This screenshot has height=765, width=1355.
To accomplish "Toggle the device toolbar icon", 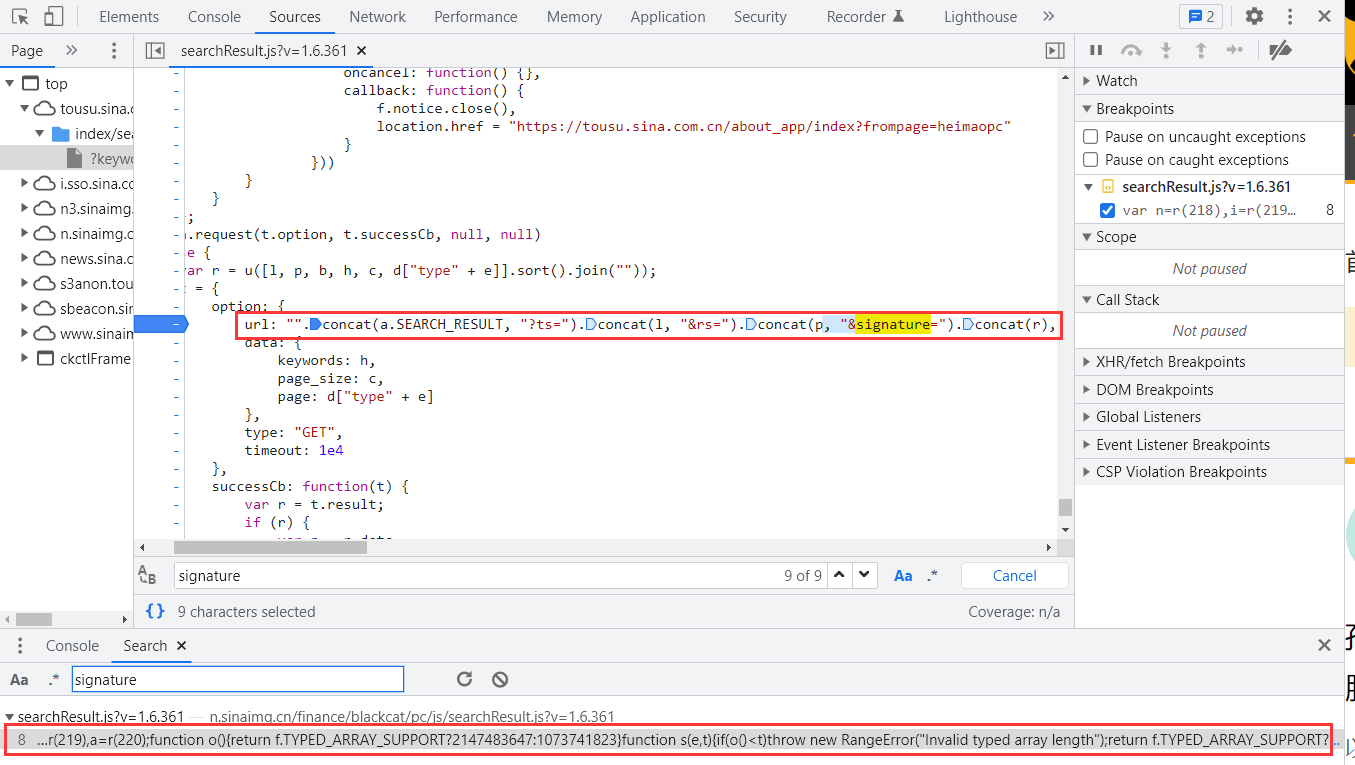I will pos(53,16).
